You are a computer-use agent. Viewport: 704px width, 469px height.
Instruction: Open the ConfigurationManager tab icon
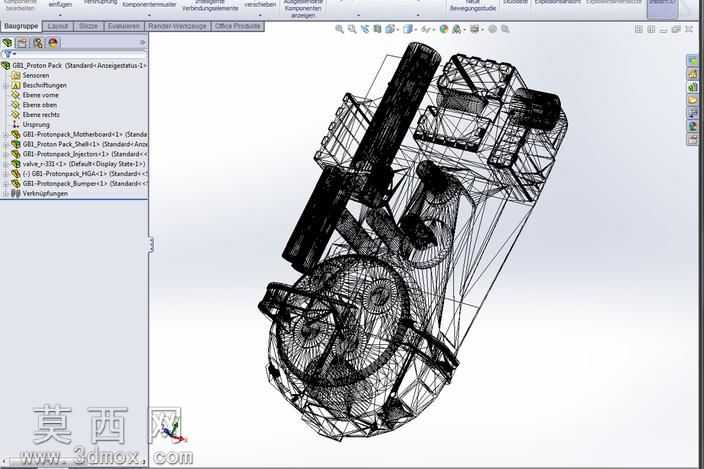(x=38, y=43)
